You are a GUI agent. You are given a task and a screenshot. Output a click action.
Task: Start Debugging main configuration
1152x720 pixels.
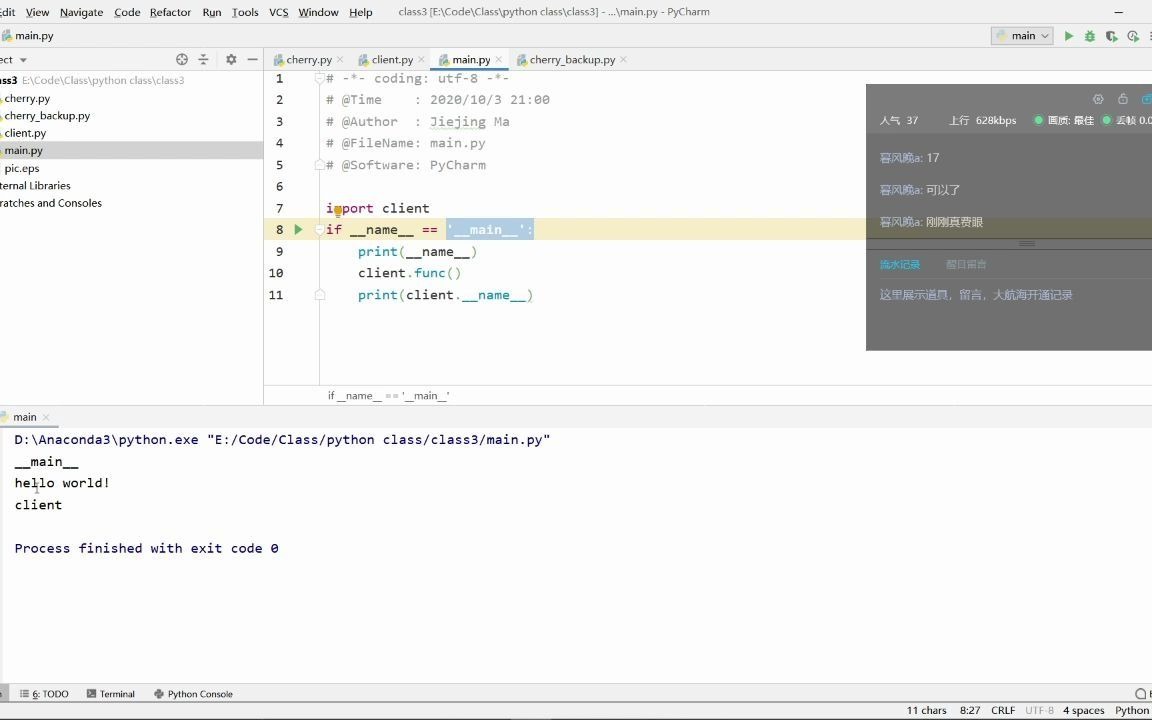tap(1089, 35)
